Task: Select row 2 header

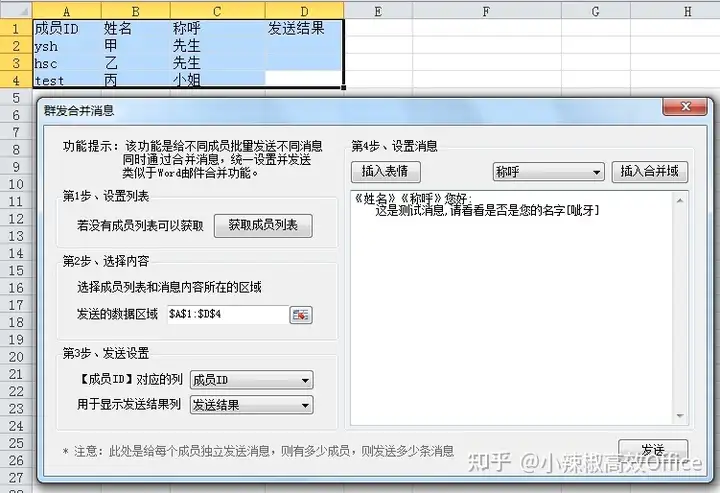Action: coord(16,46)
